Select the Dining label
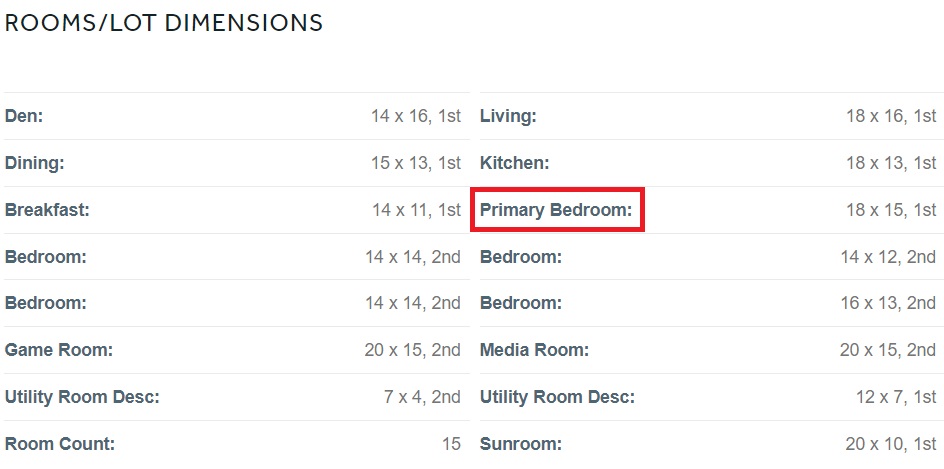This screenshot has width=944, height=469. (x=34, y=163)
